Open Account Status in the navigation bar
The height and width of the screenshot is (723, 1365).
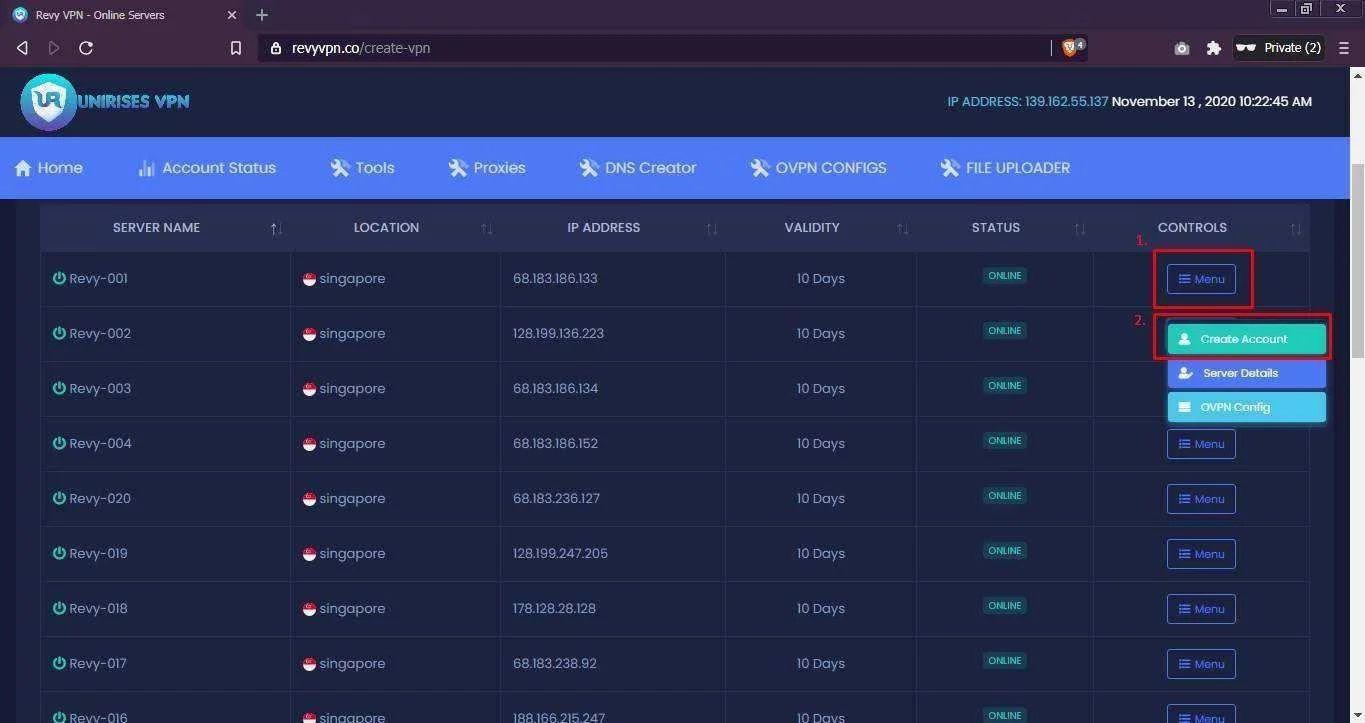(x=207, y=168)
